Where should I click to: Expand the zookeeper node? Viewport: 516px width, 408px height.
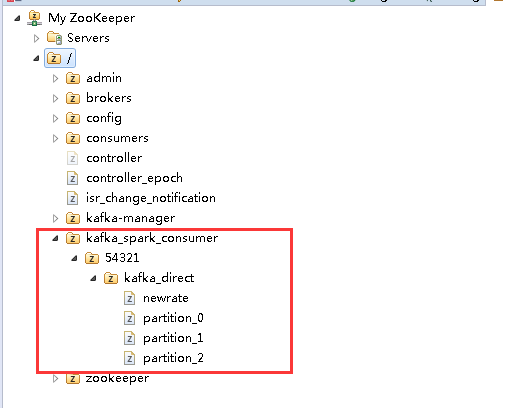point(55,378)
